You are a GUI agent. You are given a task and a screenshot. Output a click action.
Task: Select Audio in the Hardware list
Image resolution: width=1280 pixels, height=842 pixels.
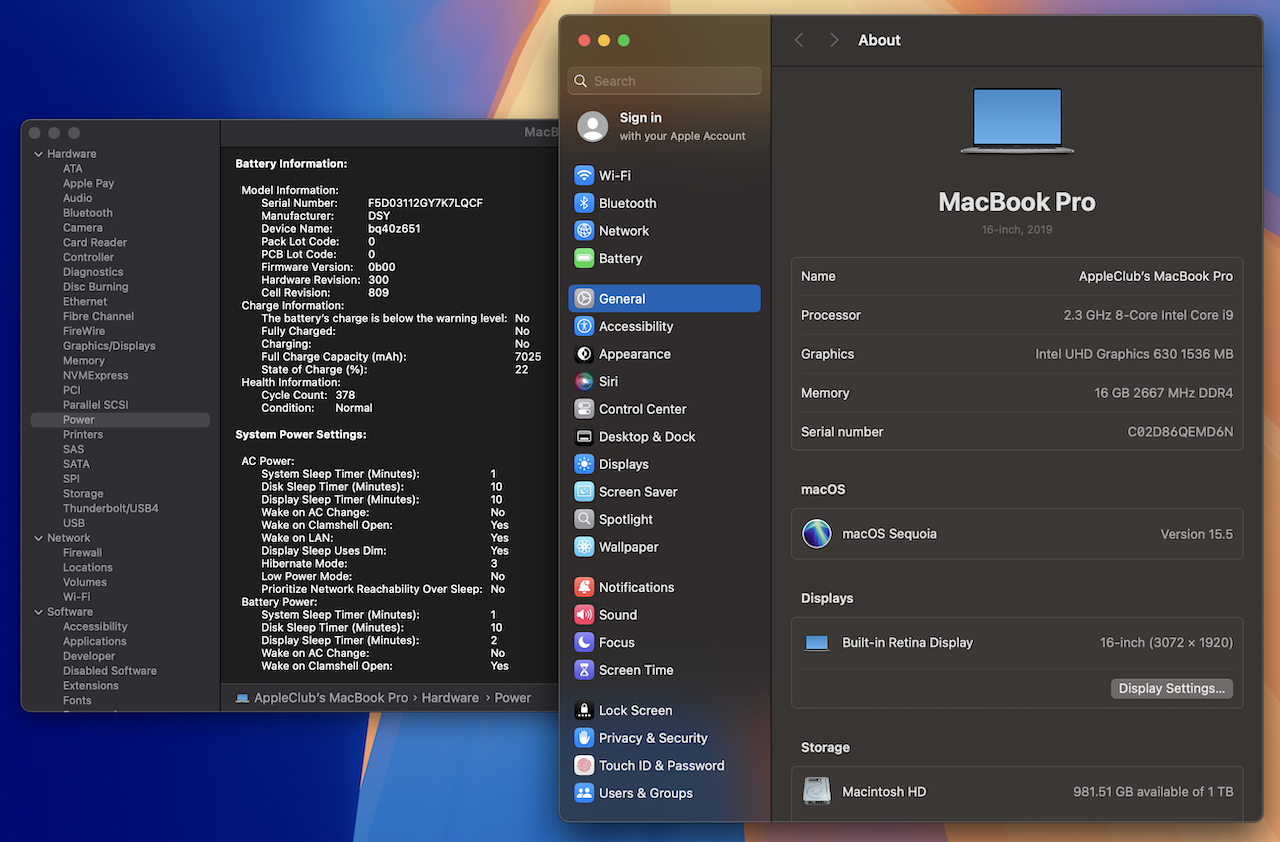pyautogui.click(x=78, y=198)
